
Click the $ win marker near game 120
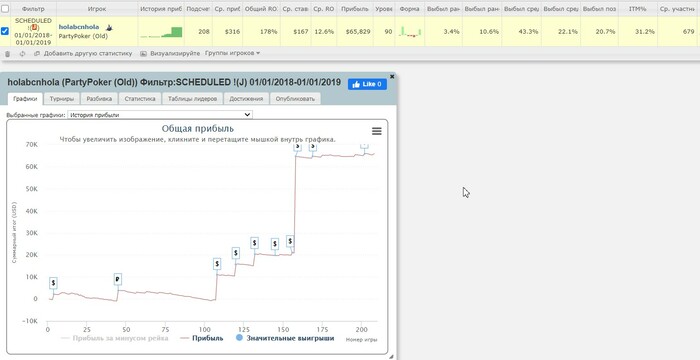tap(236, 253)
